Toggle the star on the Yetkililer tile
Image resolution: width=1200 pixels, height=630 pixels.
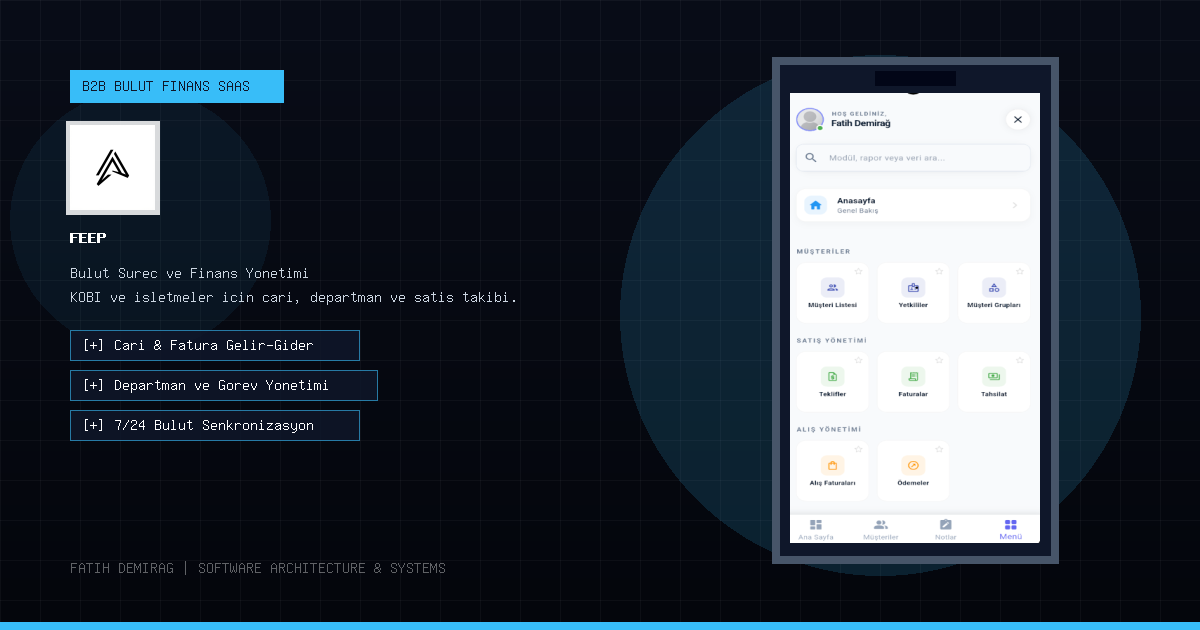[939, 271]
